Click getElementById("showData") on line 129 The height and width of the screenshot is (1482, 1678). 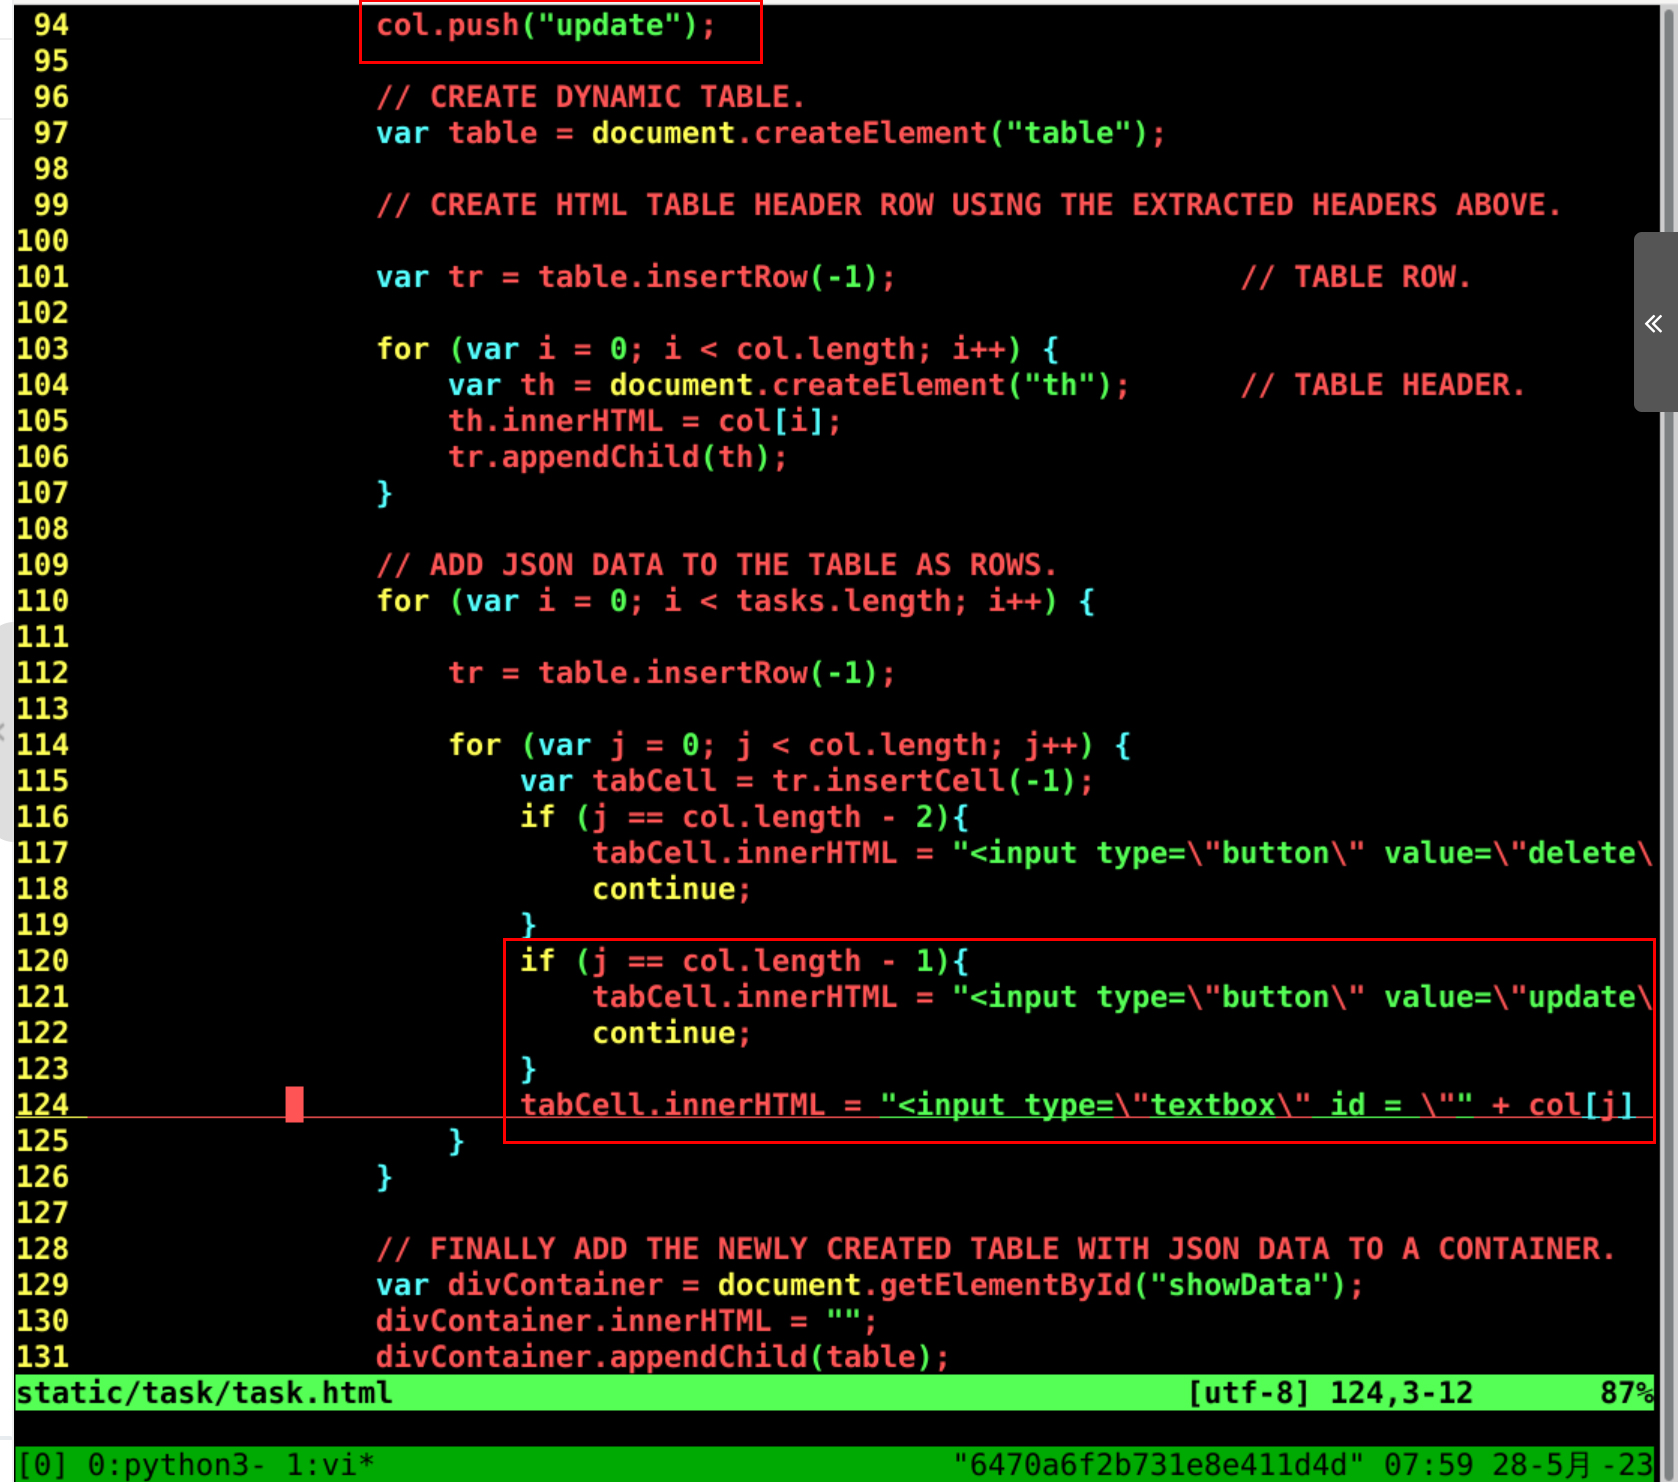(x=1121, y=1285)
